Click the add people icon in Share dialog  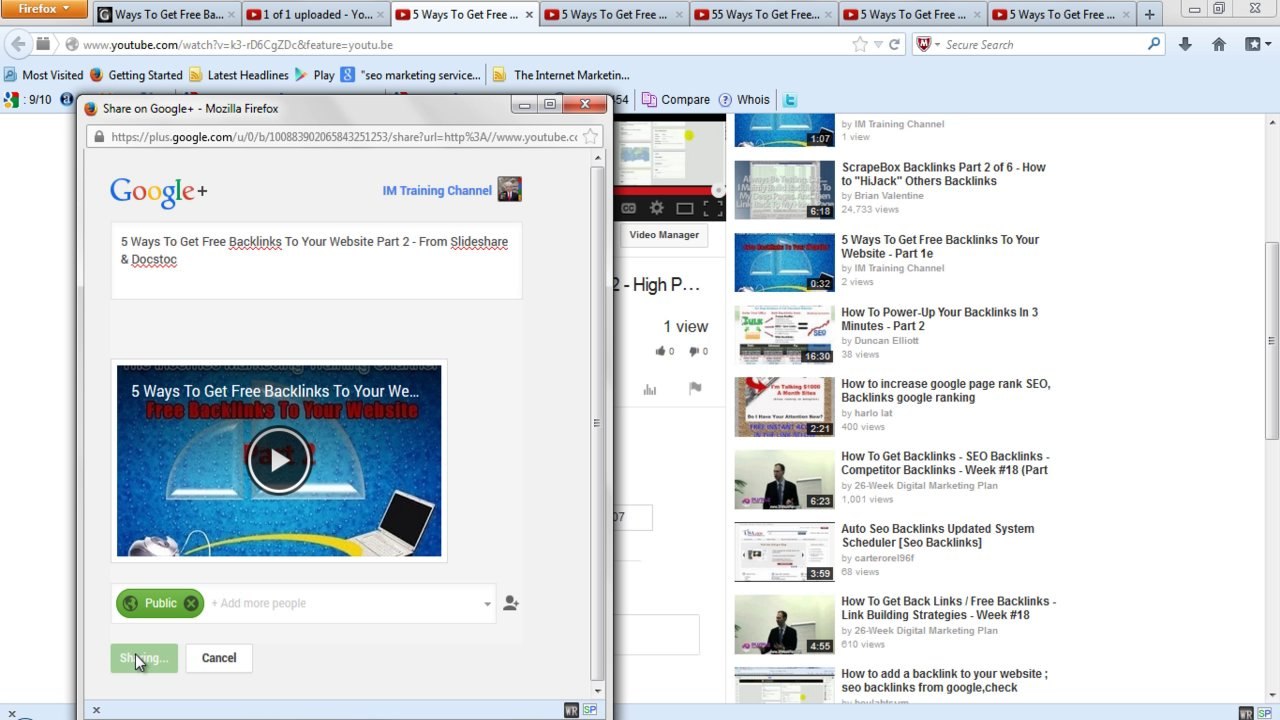[x=511, y=603]
